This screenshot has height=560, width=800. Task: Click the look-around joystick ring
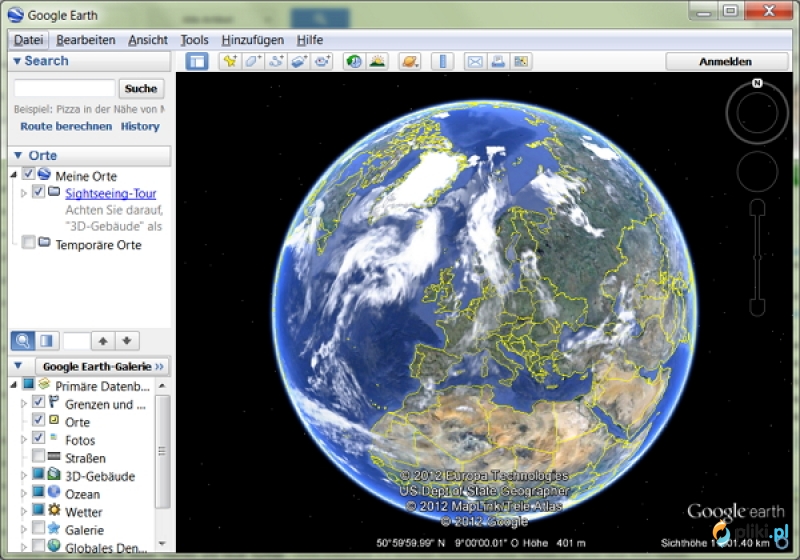coord(757,113)
